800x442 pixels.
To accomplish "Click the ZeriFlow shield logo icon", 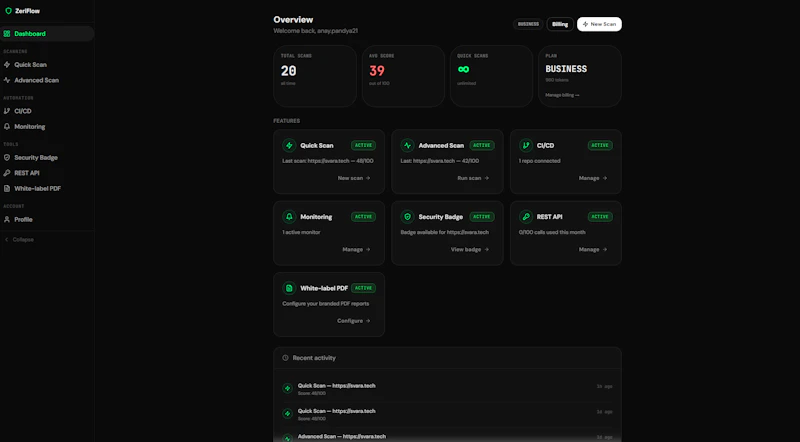I will (x=8, y=11).
